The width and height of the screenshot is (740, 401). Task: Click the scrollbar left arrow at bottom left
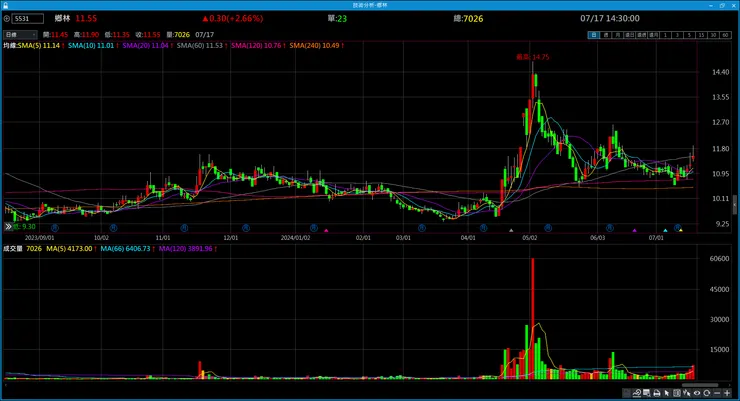click(6, 385)
